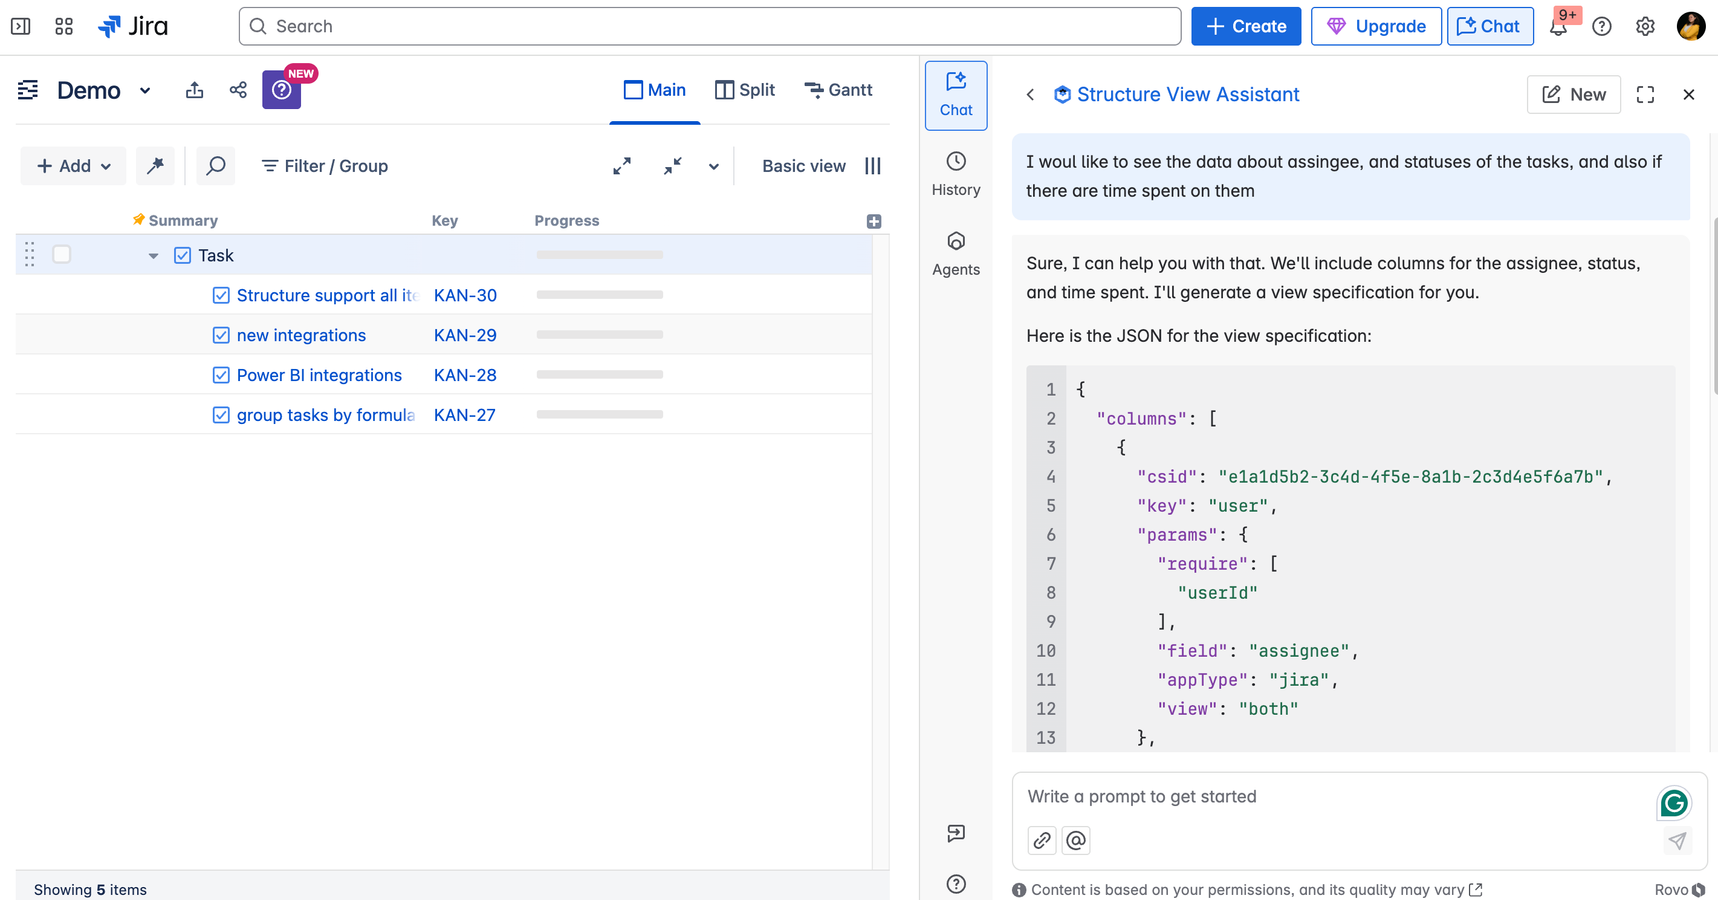
Task: Click the Chat button in the top bar
Action: click(1490, 26)
